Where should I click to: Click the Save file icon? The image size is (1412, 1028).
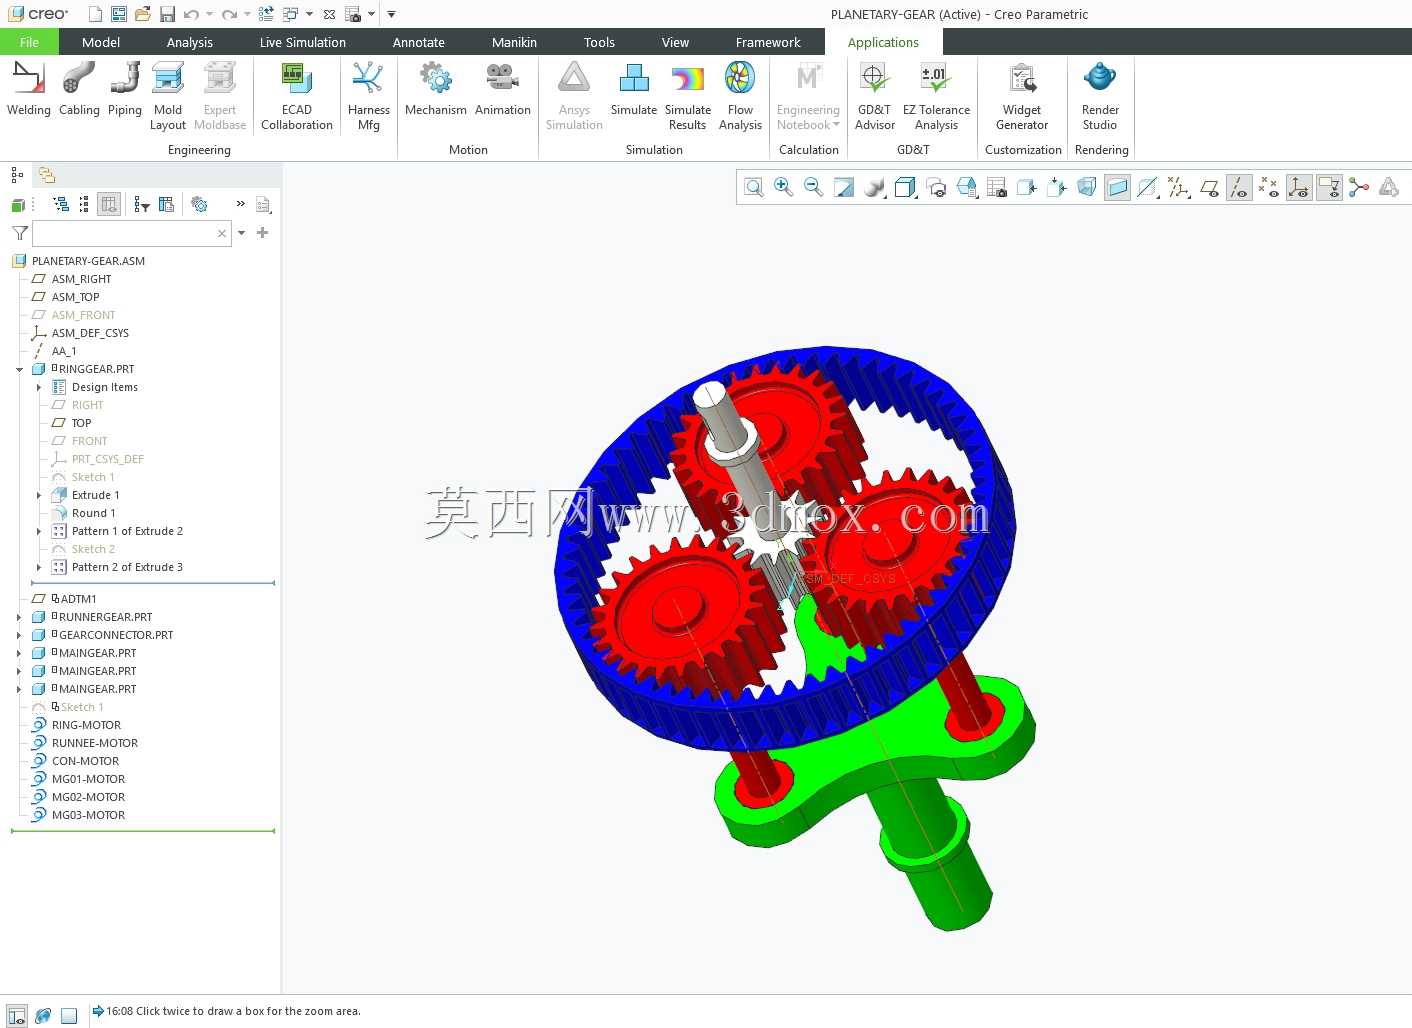point(167,14)
